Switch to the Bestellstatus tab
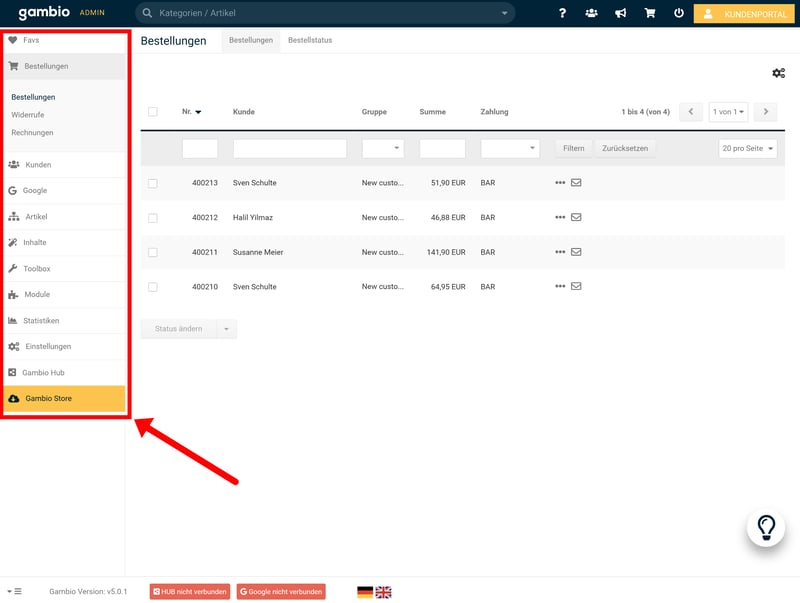Viewport: 800px width, 603px height. coord(310,41)
